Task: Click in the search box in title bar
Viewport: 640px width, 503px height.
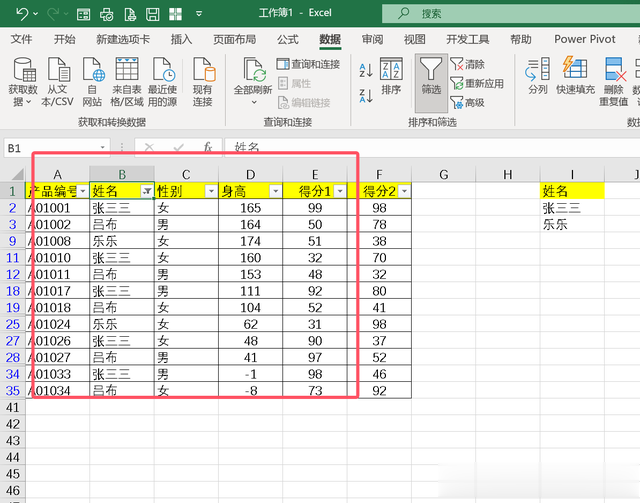Action: pyautogui.click(x=510, y=14)
